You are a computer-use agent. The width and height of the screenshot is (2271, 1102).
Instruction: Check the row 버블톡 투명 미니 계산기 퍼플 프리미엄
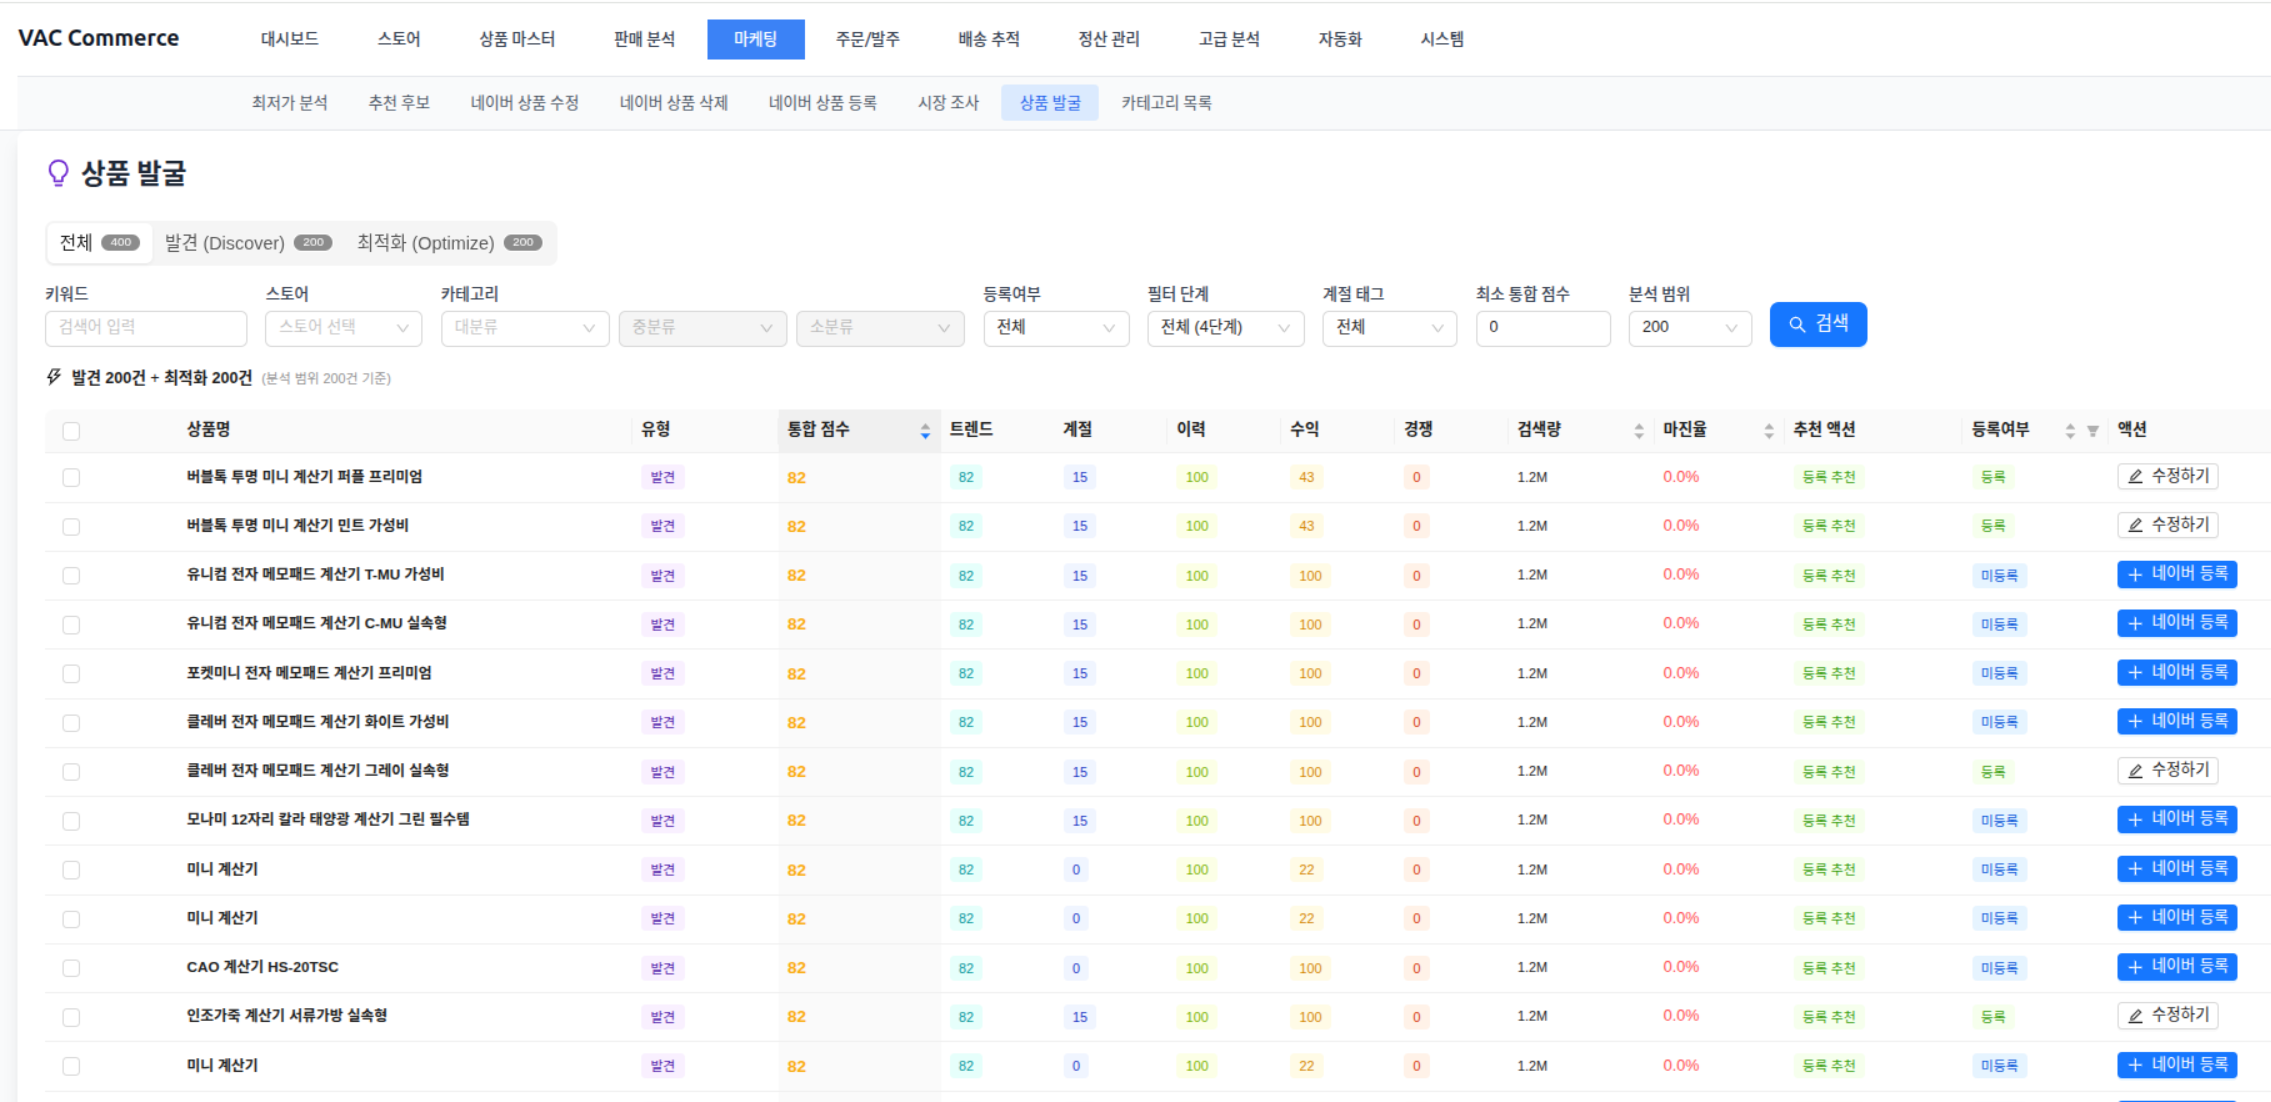click(71, 477)
